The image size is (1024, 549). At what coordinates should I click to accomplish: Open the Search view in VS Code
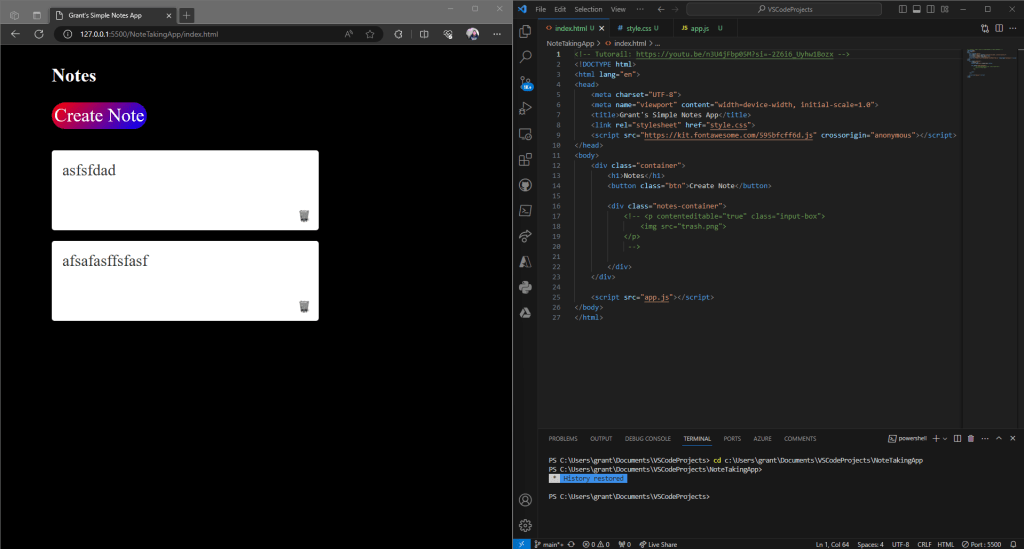coord(525,57)
